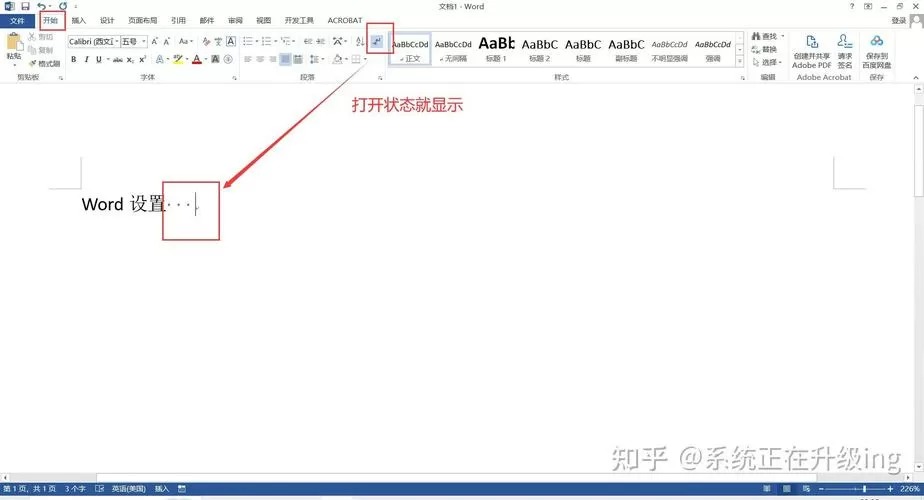Click the 226% zoom level value
The image size is (924, 500).
coord(909,489)
